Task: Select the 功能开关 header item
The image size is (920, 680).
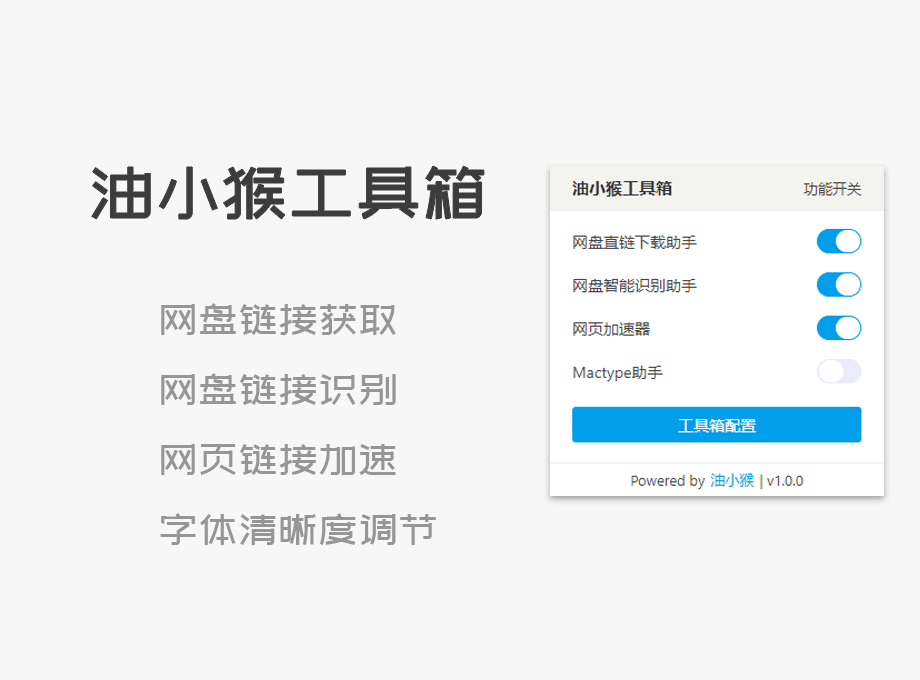Action: 831,189
